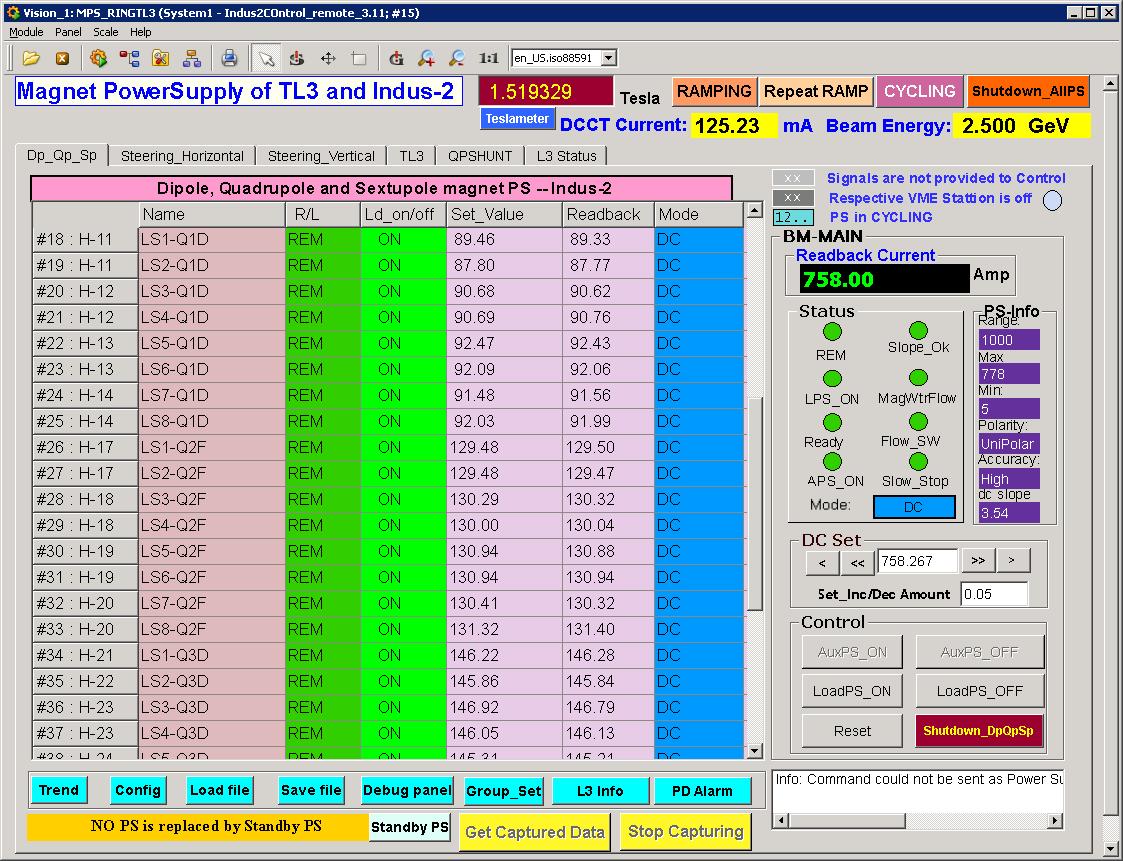Click the orange-blue hierarchy diagram icon
Screen dimensions: 1123x861
coord(192,59)
